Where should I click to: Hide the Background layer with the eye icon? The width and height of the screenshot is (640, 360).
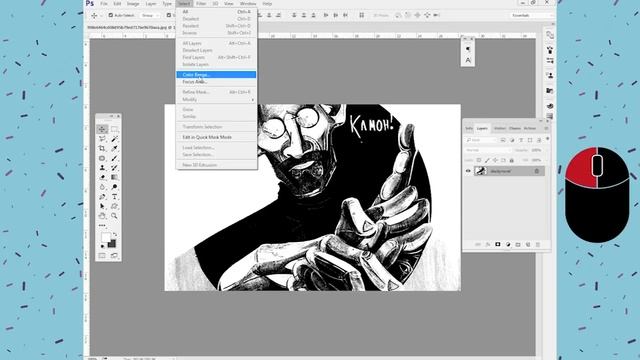click(x=468, y=171)
